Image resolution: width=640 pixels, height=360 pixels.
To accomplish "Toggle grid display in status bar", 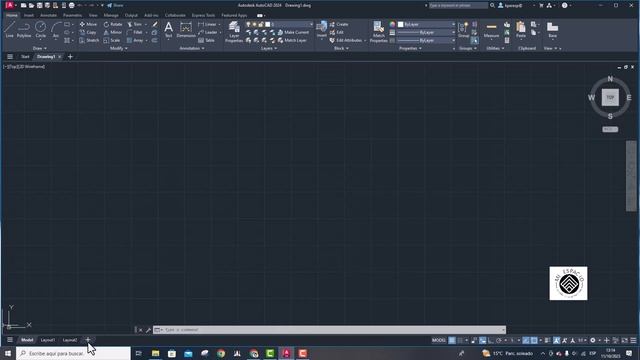I will coord(452,340).
